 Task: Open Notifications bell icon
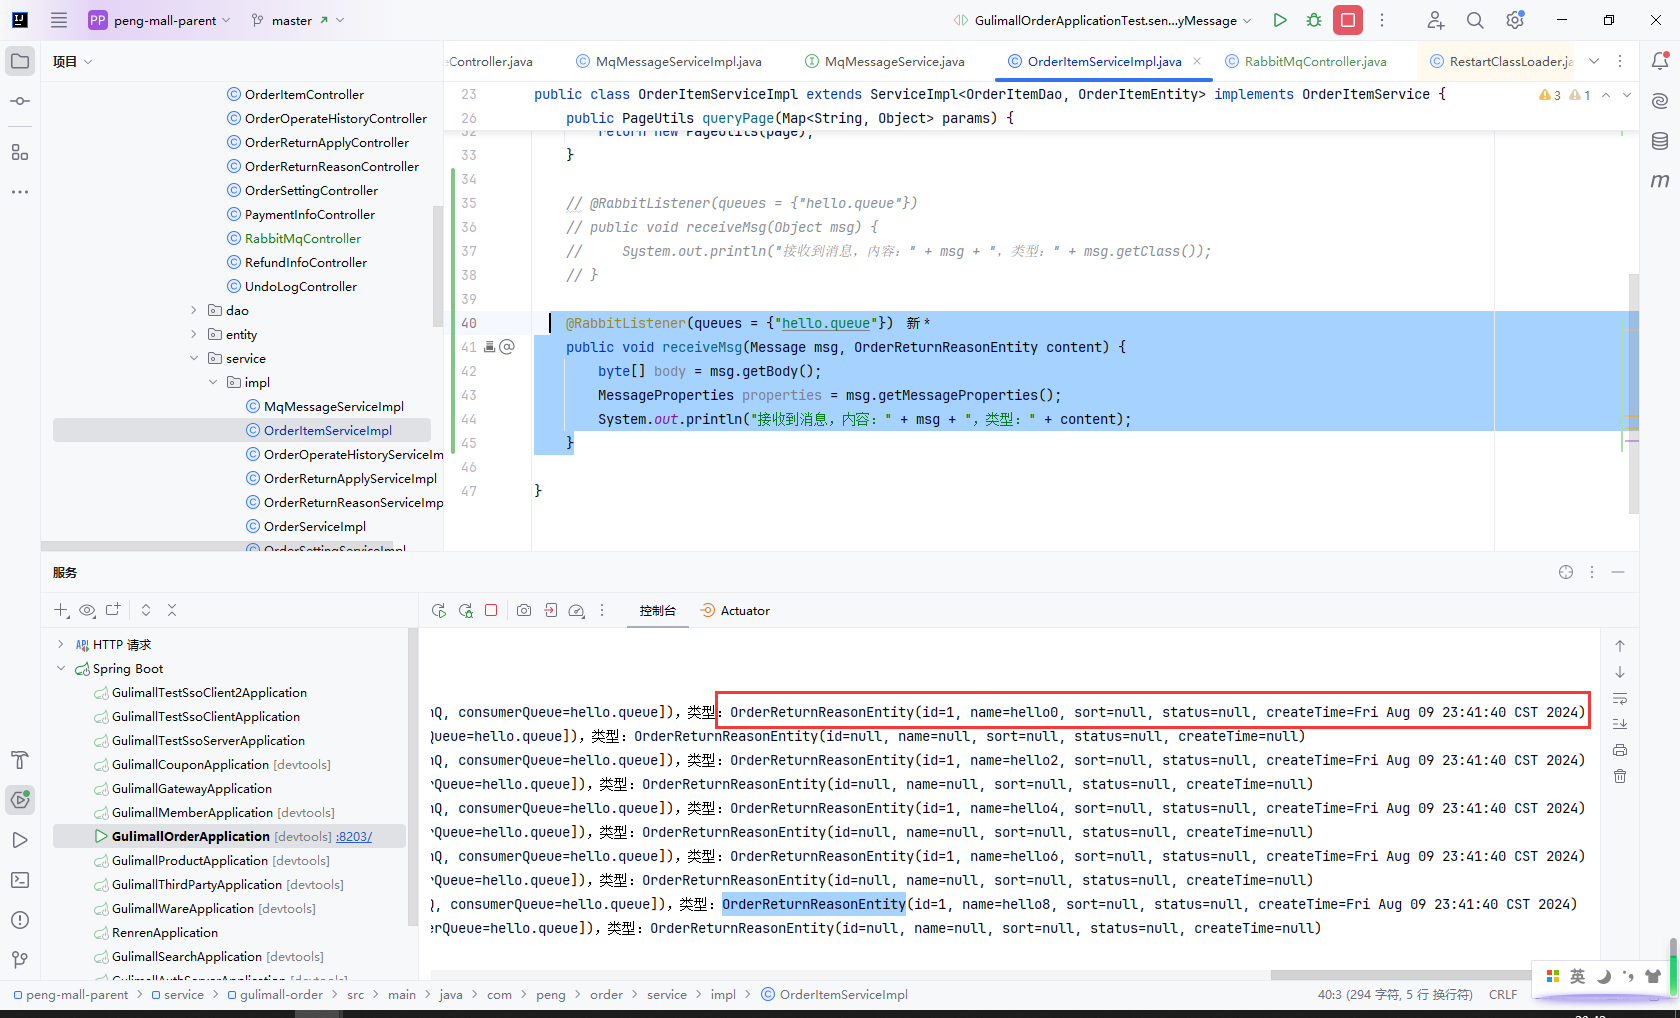(x=1660, y=61)
